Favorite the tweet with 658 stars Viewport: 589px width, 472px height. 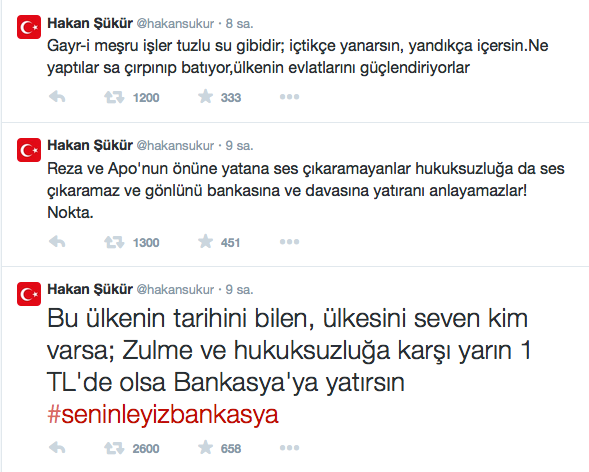205,447
